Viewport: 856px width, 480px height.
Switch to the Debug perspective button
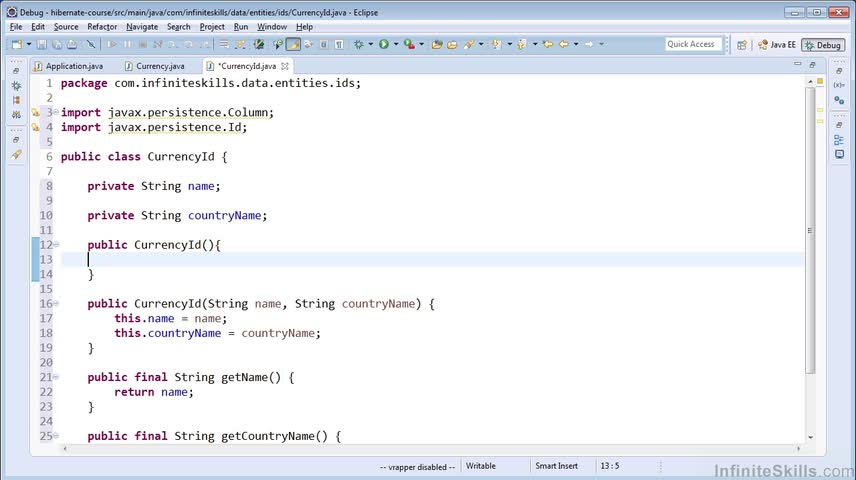pyautogui.click(x=823, y=45)
